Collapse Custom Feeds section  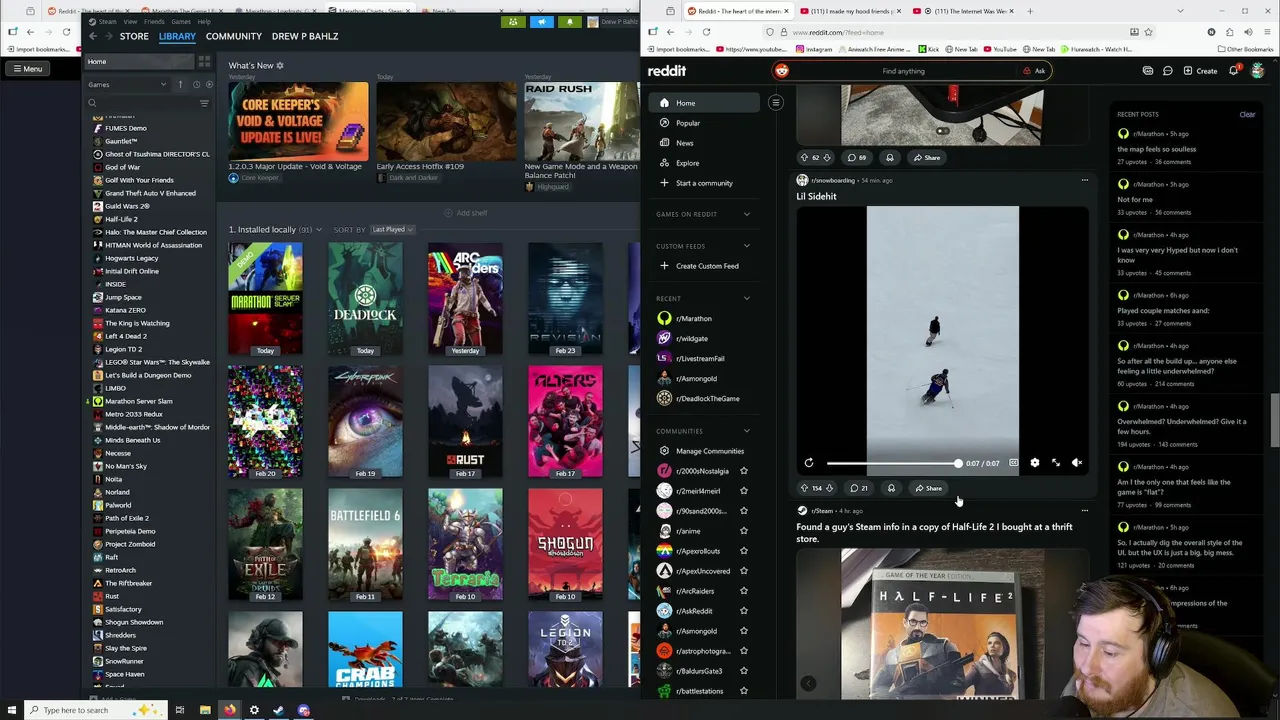point(746,246)
